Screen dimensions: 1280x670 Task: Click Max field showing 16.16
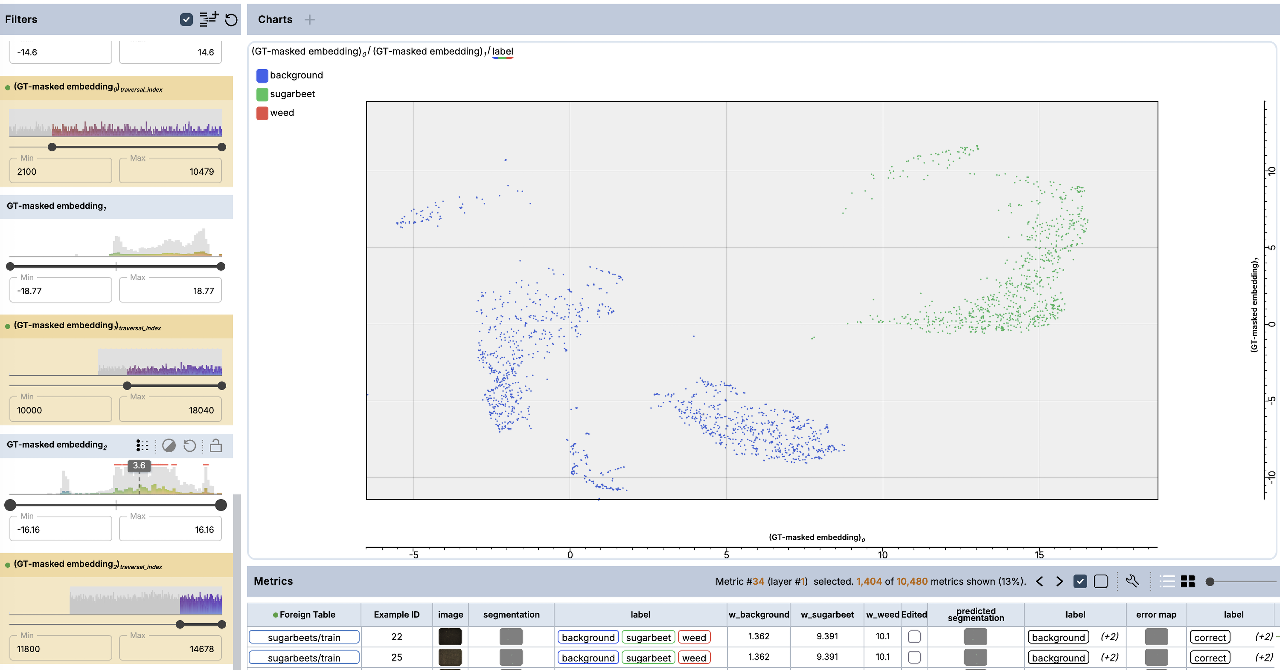[x=171, y=527]
